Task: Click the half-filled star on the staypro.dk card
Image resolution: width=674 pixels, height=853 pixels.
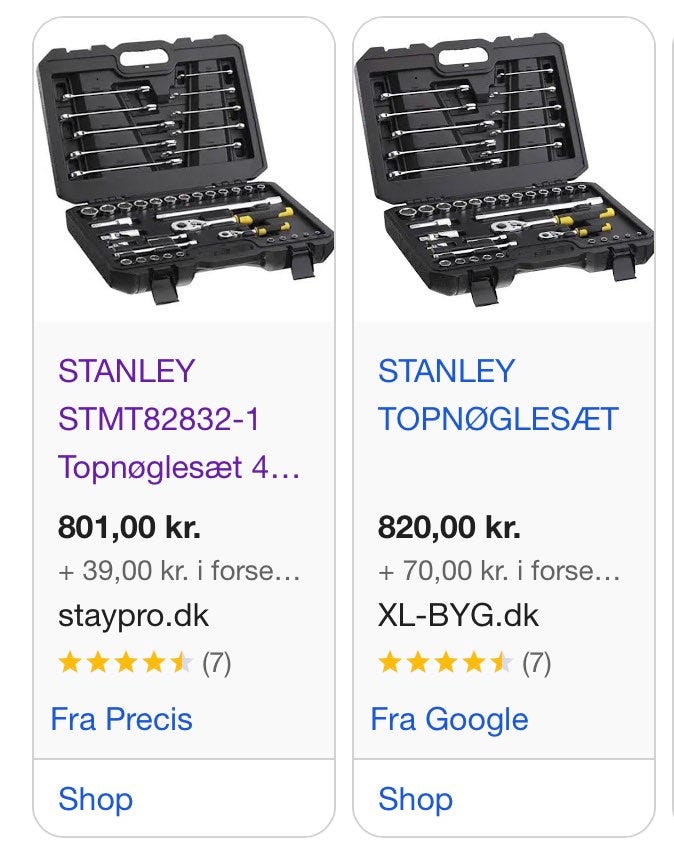Action: 181,663
